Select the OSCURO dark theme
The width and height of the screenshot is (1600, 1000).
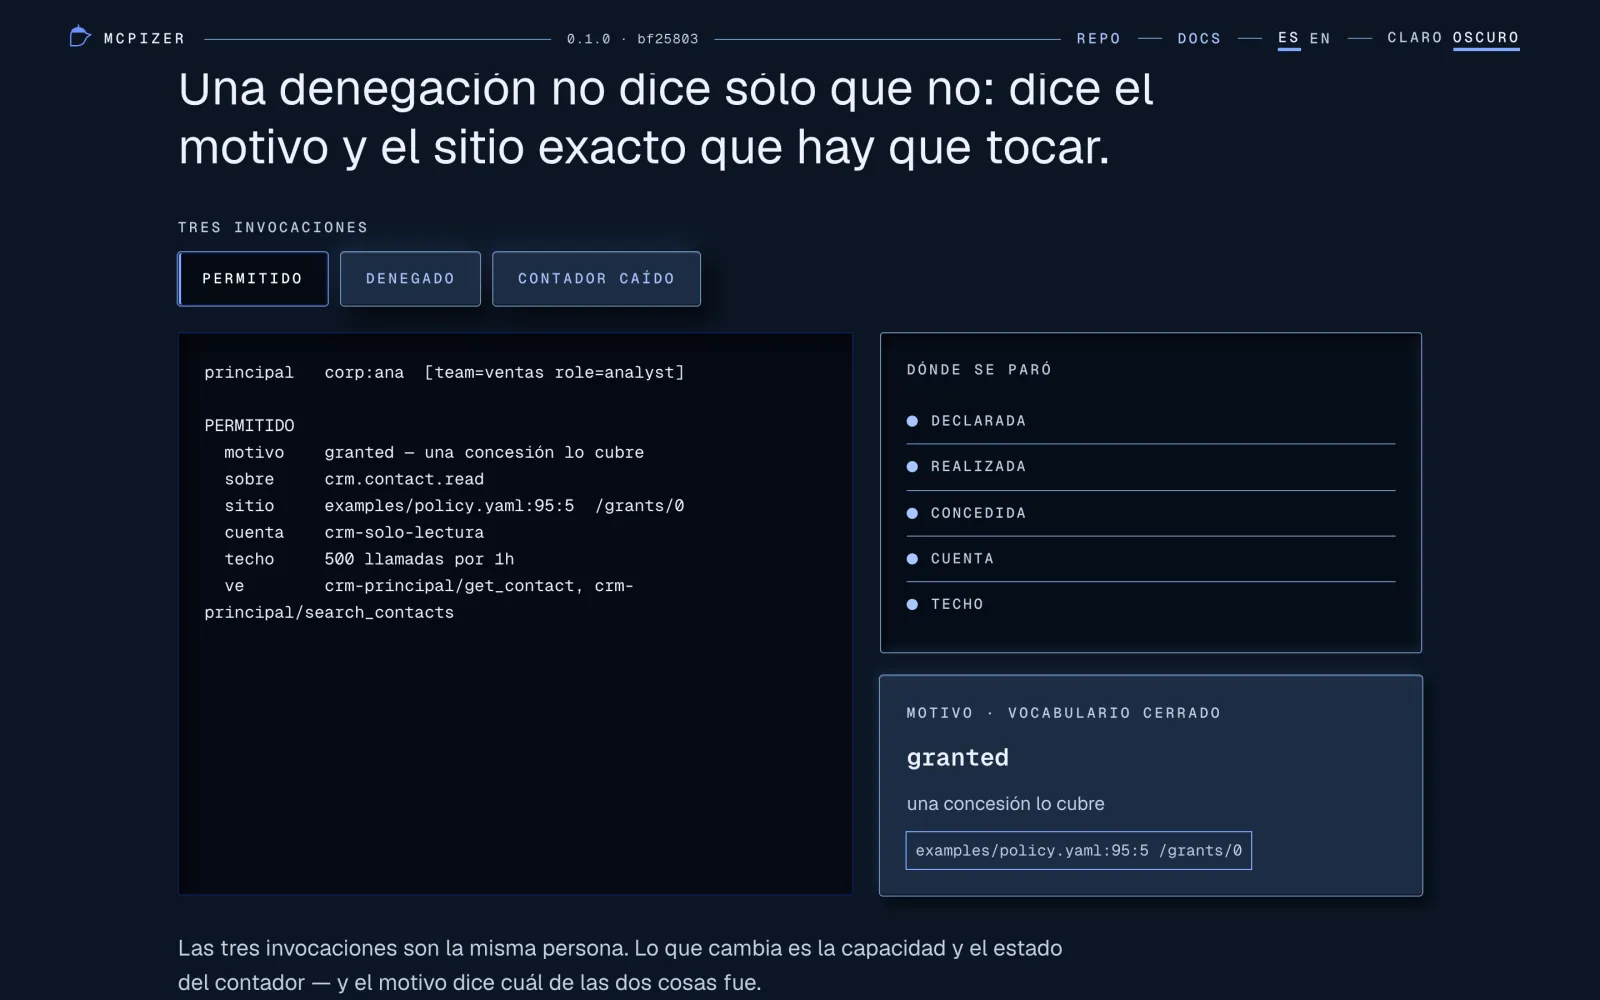[1486, 38]
